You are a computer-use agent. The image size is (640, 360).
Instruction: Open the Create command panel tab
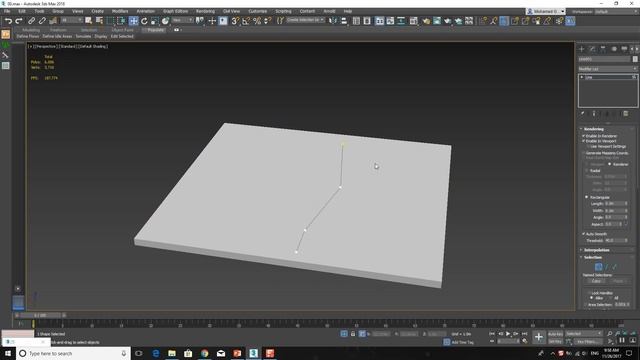click(582, 49)
